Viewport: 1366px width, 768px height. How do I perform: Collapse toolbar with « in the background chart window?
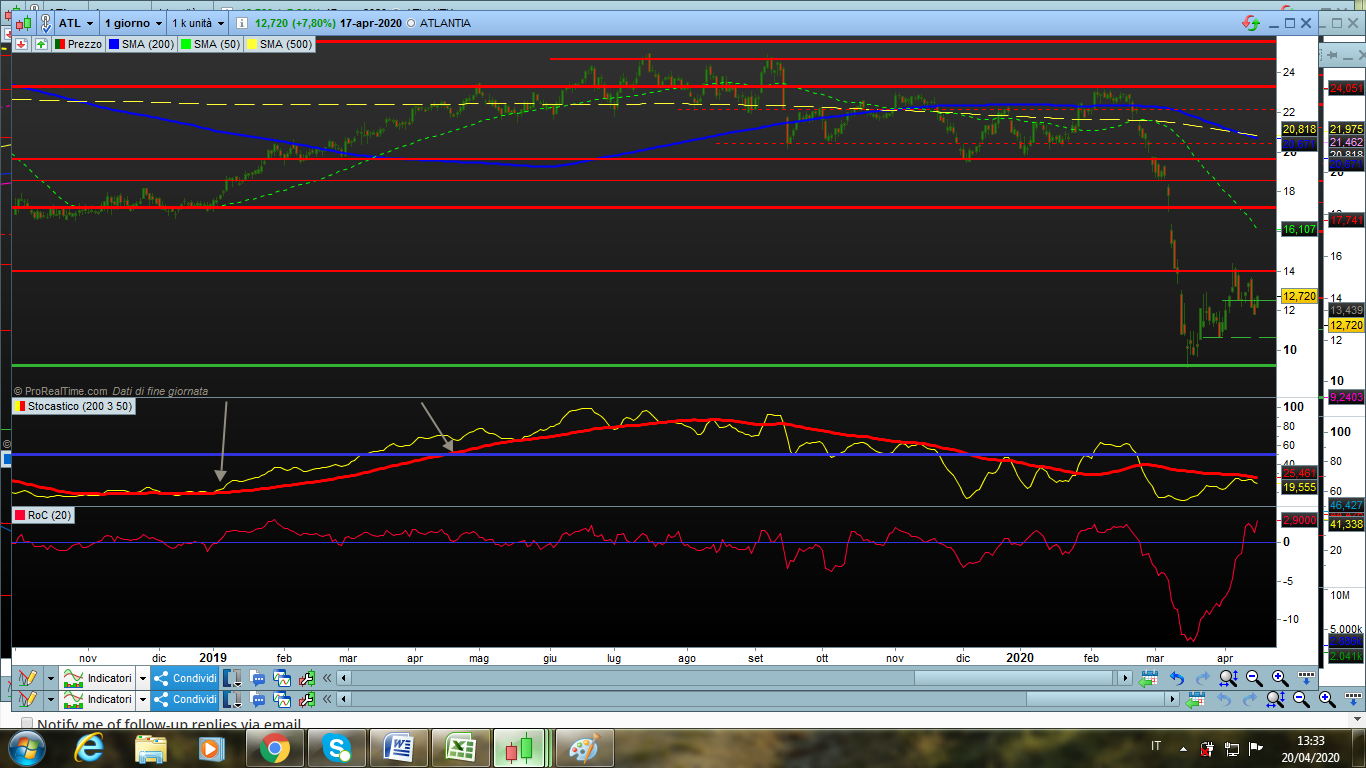[x=326, y=699]
